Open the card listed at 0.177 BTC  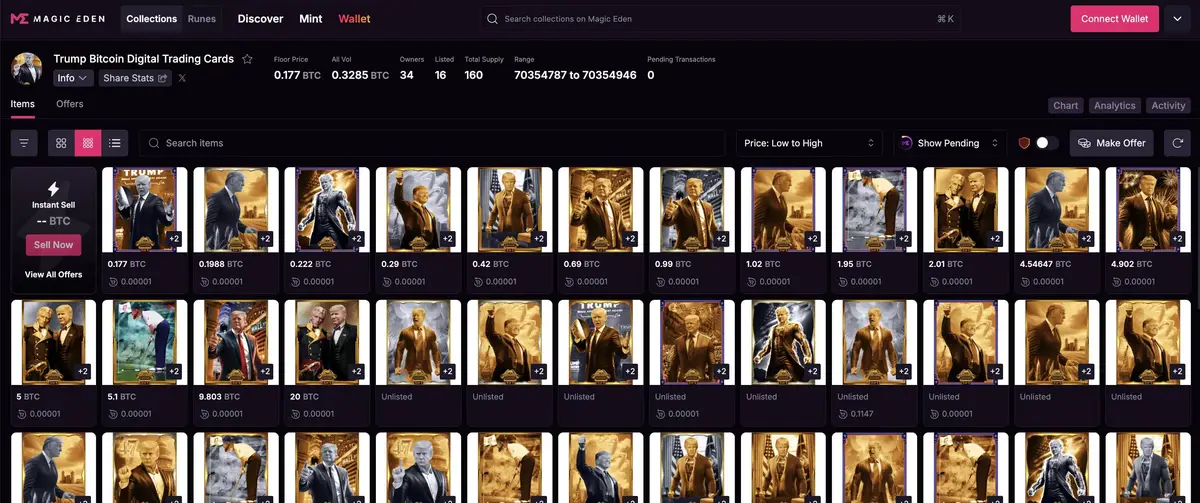point(145,209)
